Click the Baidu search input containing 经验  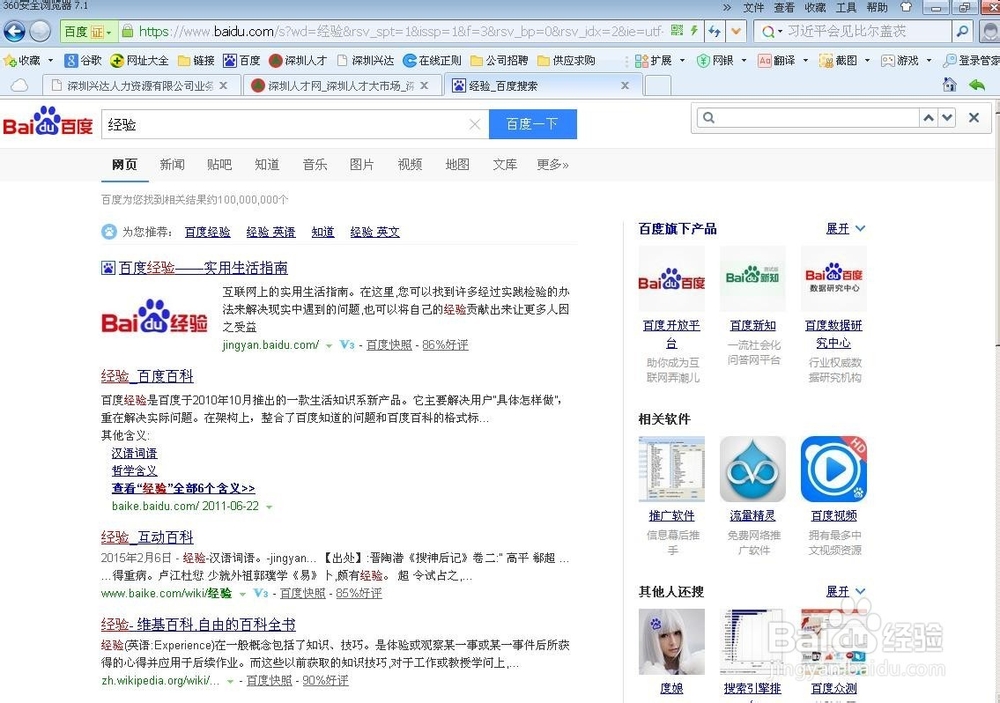[280, 124]
